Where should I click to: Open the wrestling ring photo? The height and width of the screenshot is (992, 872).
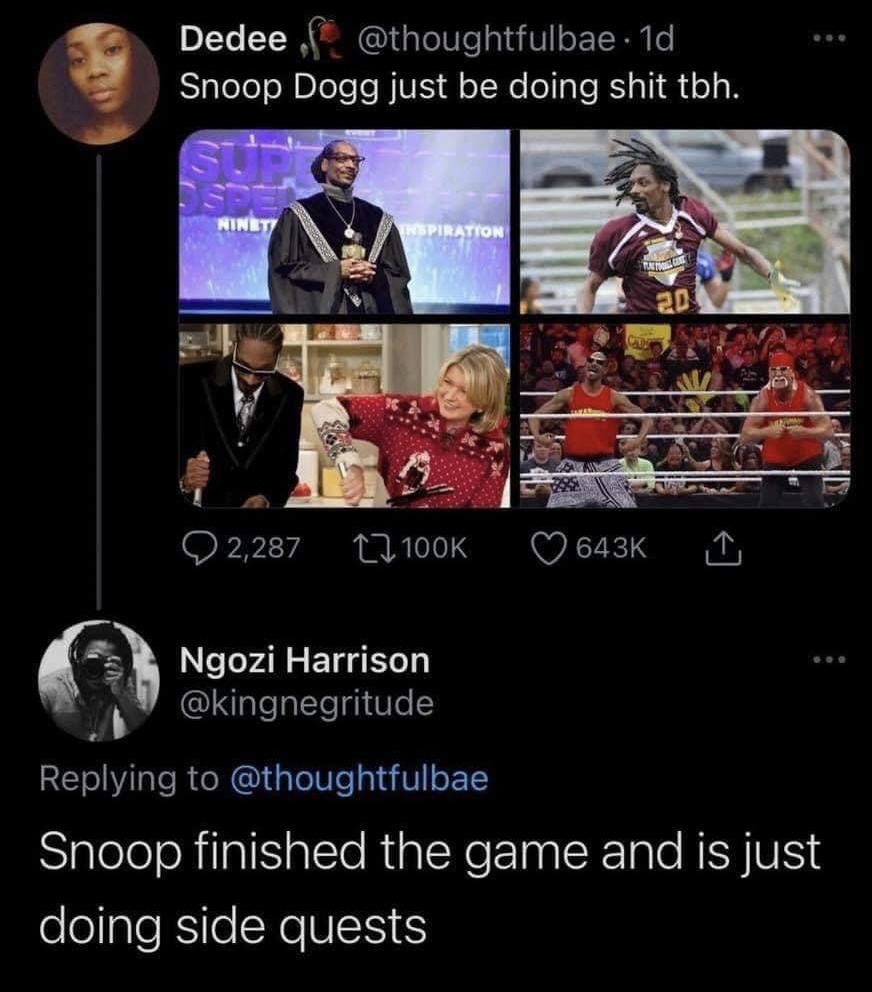(685, 416)
